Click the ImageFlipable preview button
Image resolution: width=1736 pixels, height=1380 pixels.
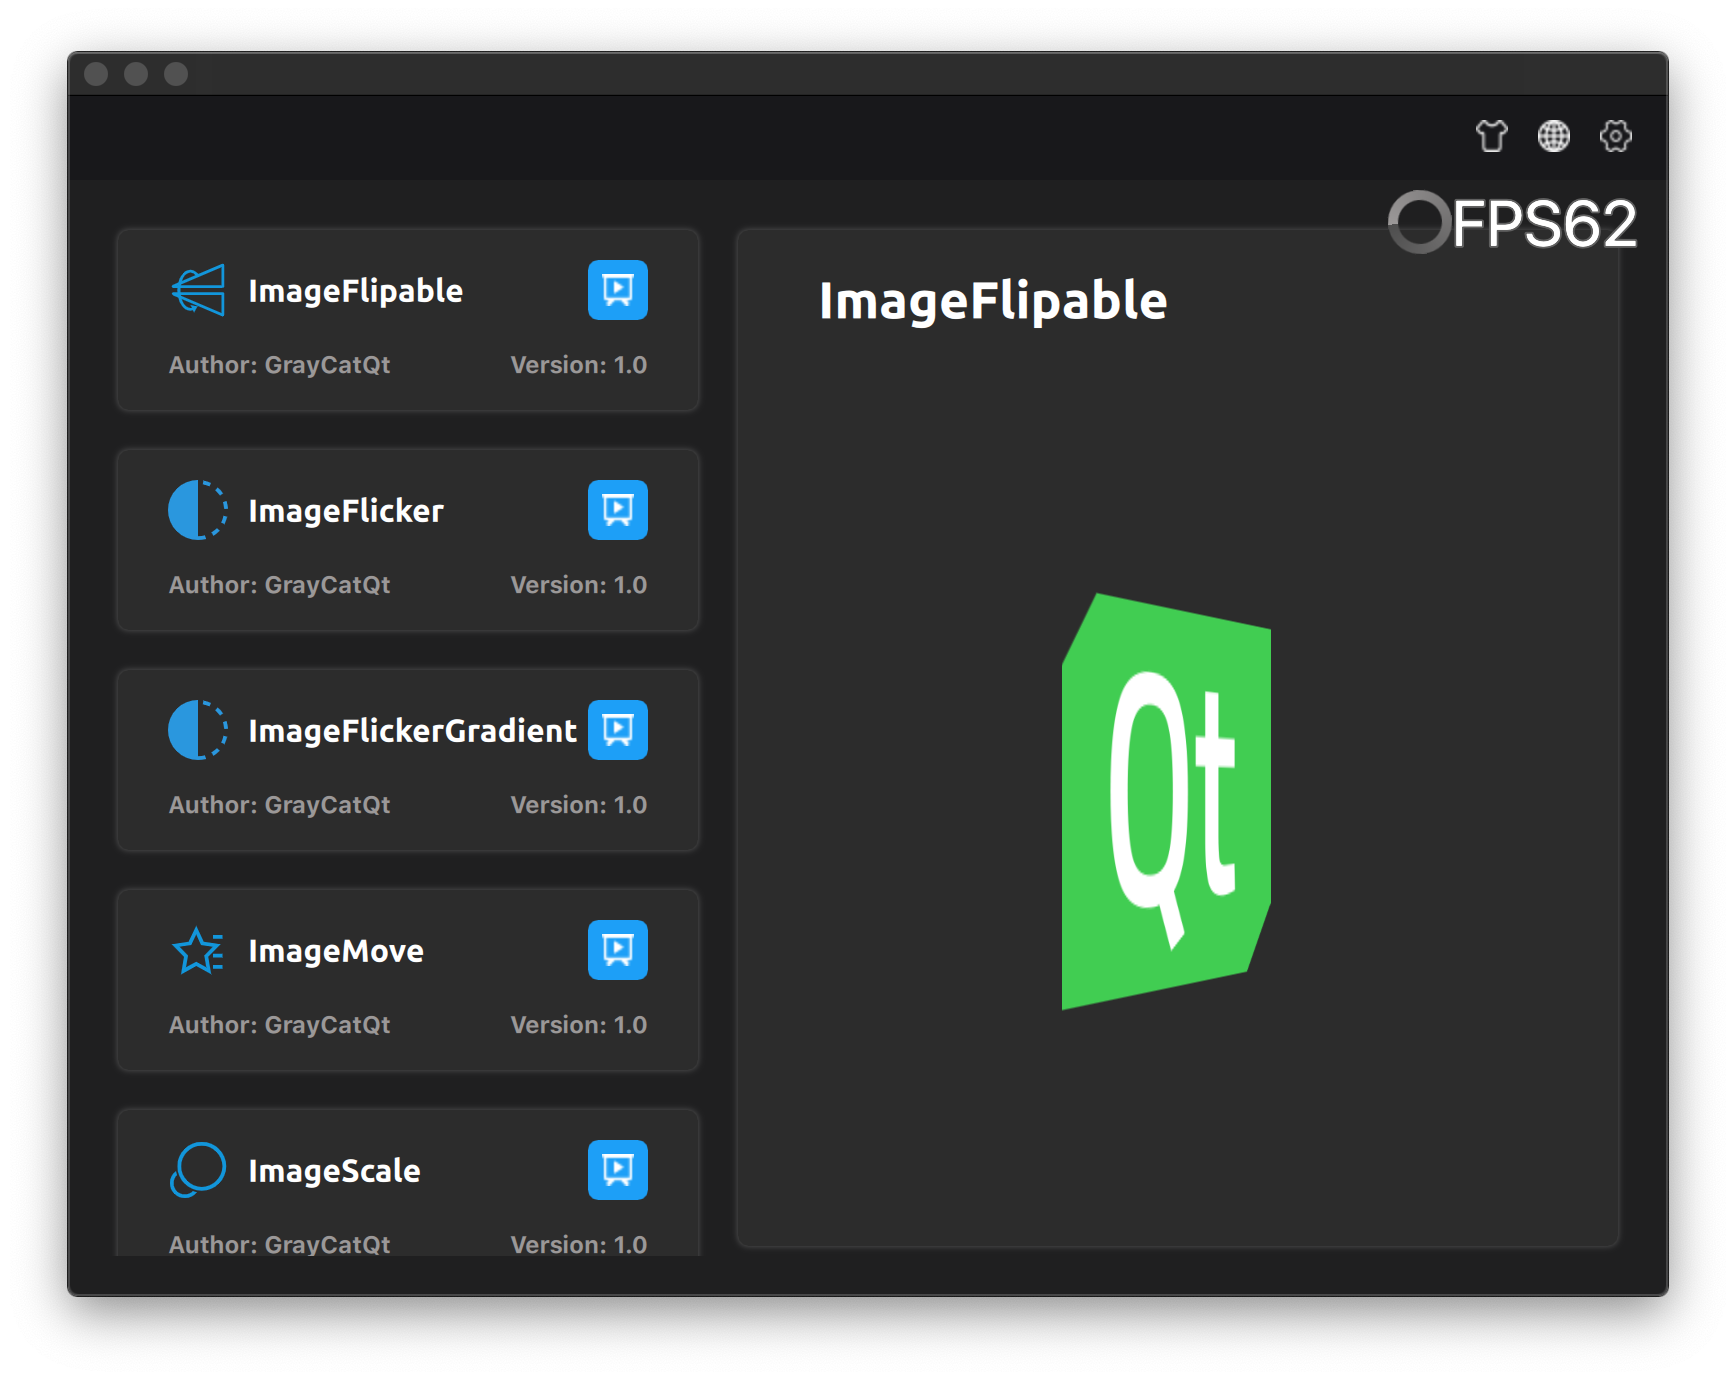pos(617,290)
